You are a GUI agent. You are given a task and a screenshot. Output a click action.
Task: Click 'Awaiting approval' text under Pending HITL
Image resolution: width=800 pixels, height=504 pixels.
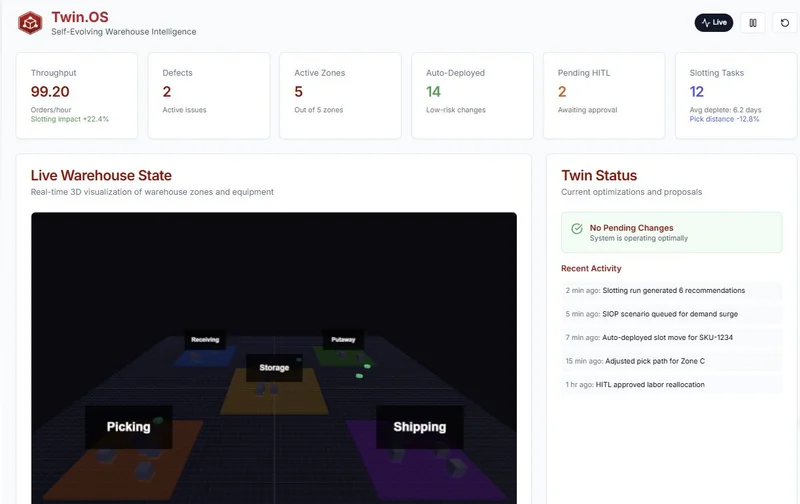coord(587,110)
